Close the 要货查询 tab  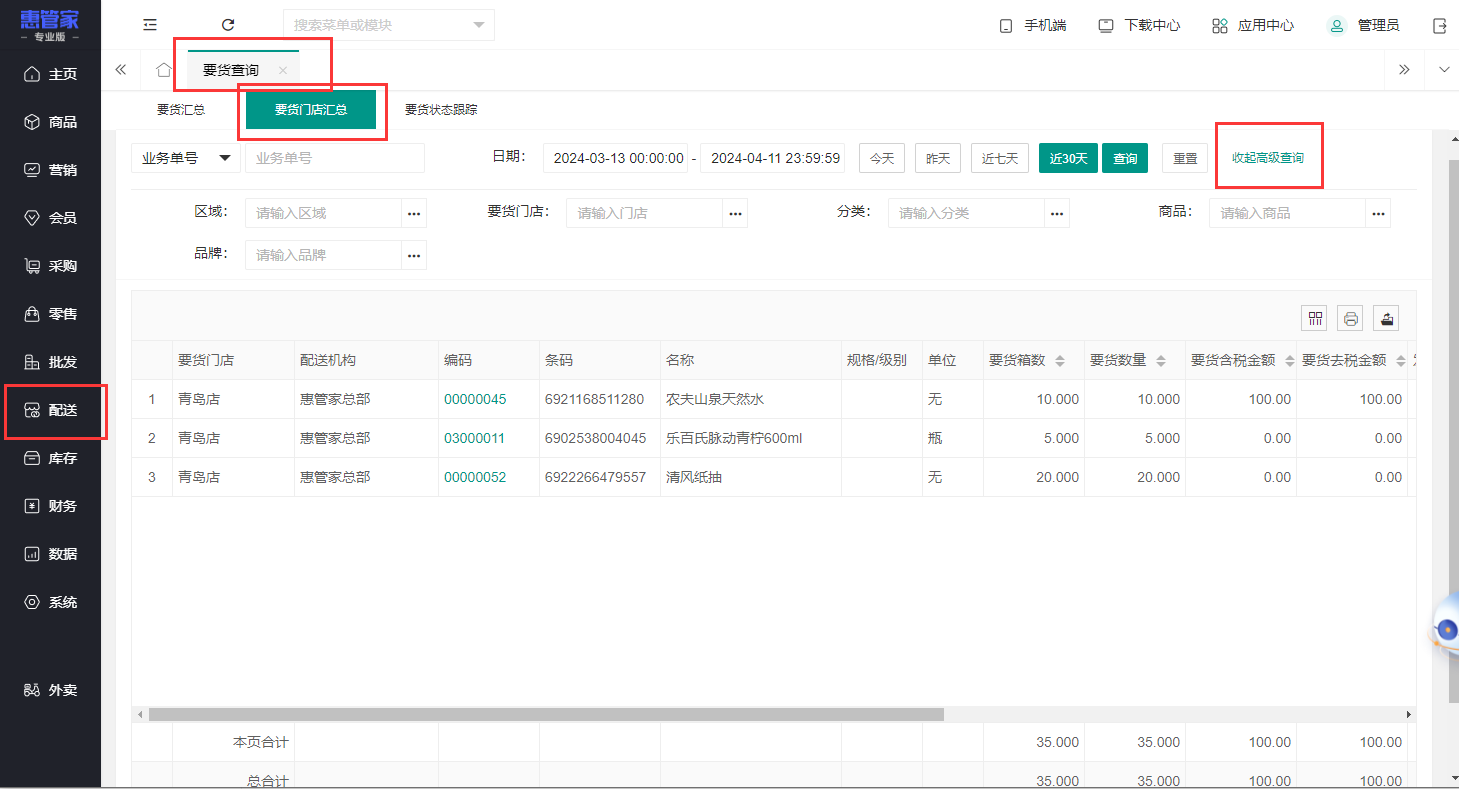tap(283, 70)
